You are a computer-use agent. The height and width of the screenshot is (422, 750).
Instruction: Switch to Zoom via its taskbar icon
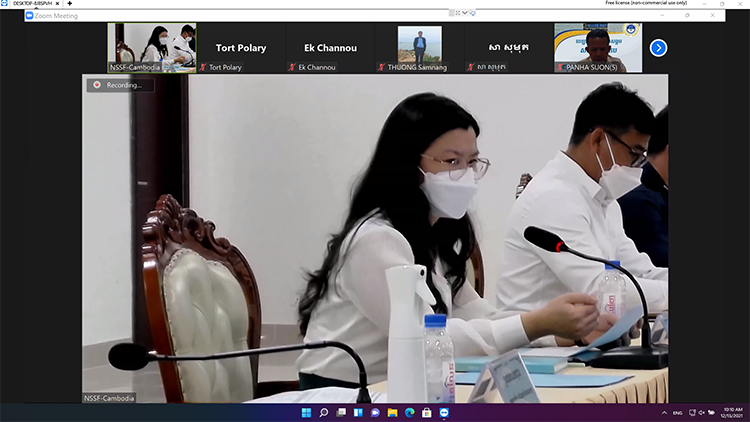[x=444, y=412]
